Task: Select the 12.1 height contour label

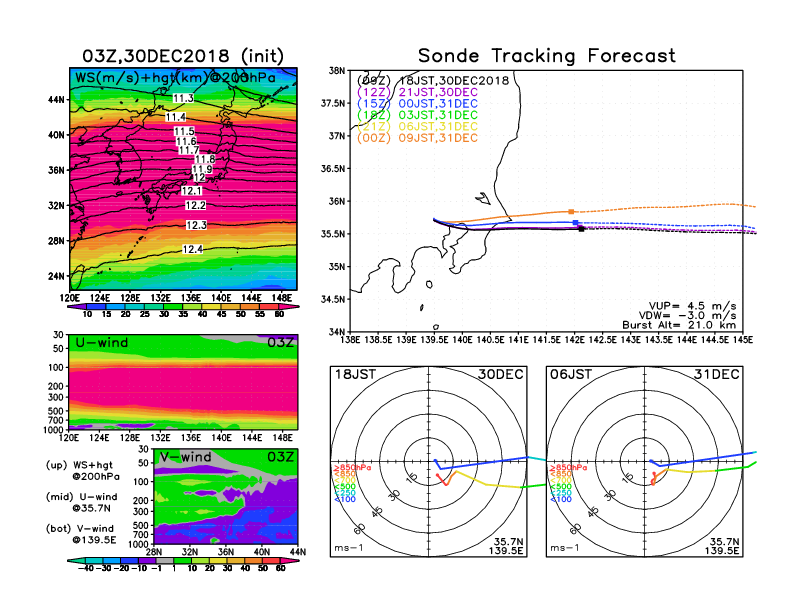Action: 191,191
